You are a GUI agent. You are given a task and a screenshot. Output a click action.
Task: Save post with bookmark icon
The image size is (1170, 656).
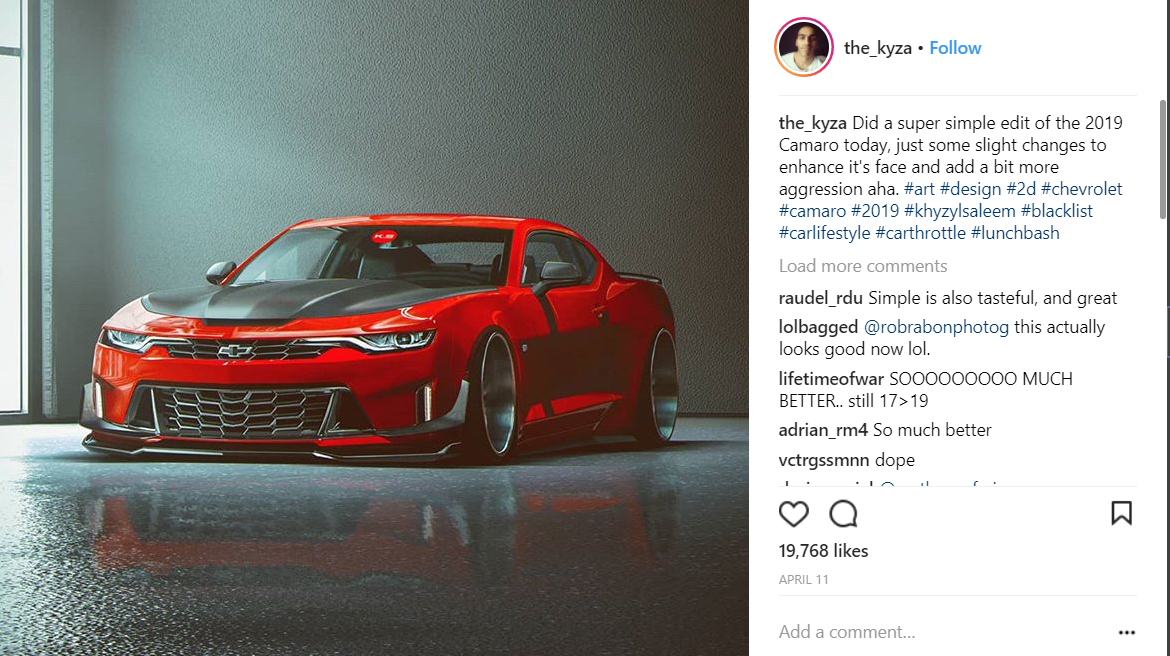click(x=1121, y=513)
